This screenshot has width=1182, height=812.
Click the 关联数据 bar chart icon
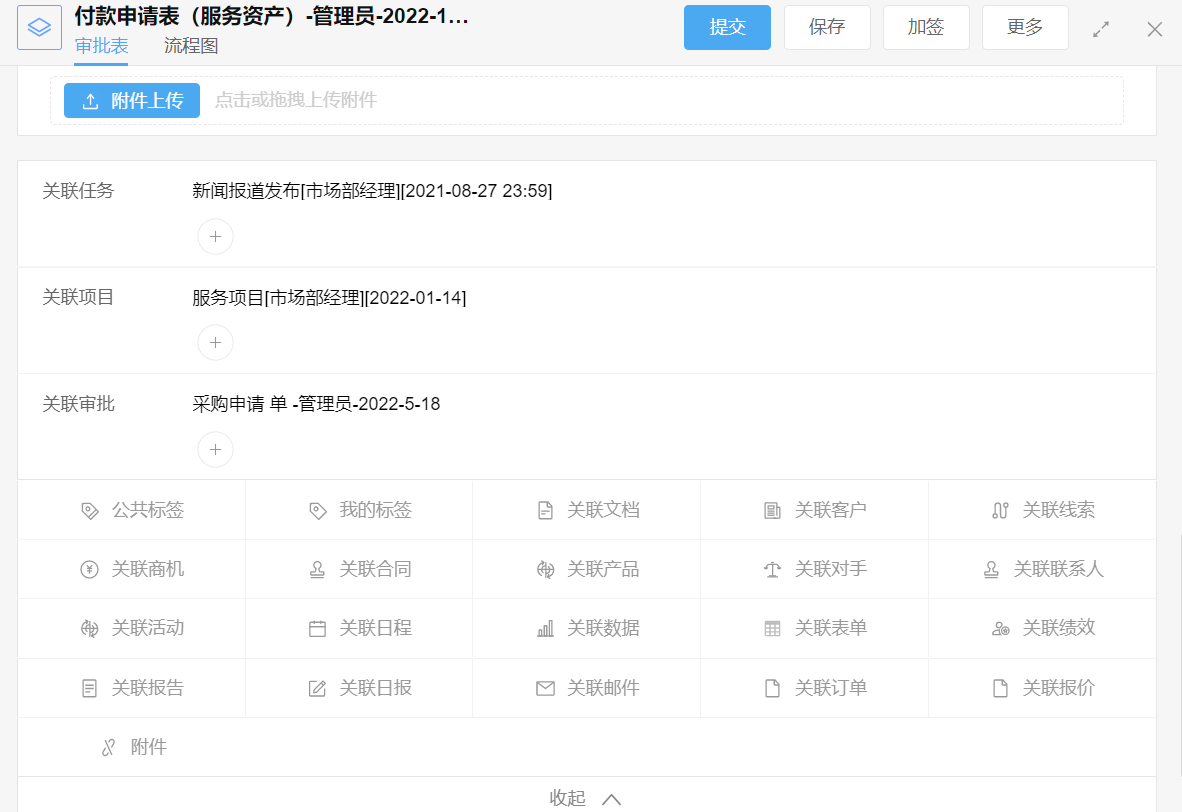545,629
